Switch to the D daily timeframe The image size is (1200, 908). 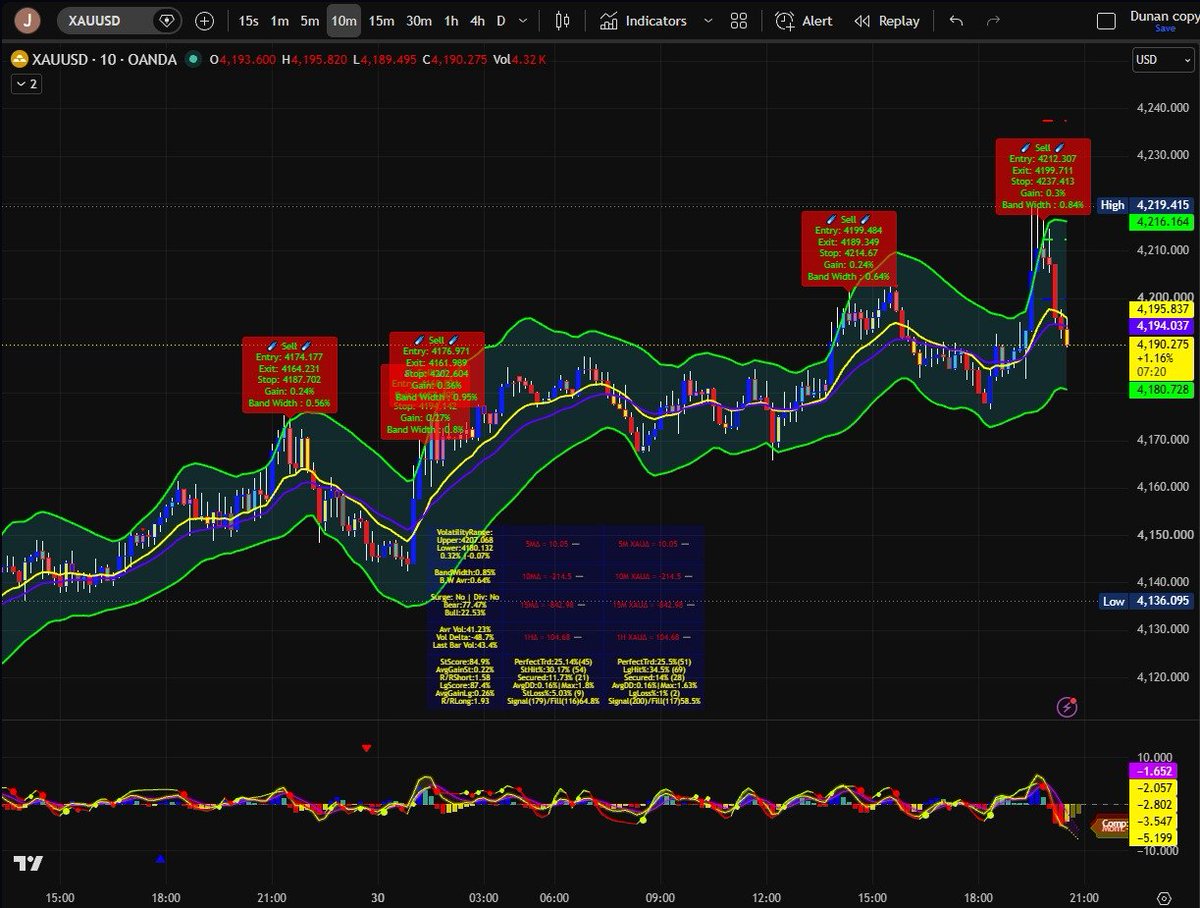click(x=501, y=20)
